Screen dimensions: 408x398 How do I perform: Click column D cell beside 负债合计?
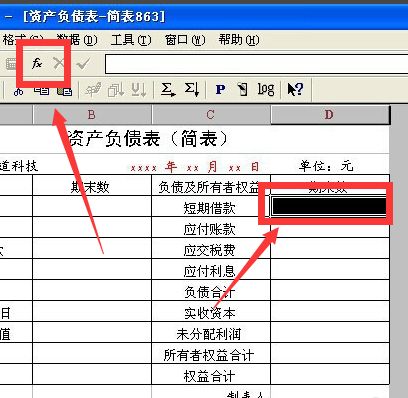coord(330,290)
